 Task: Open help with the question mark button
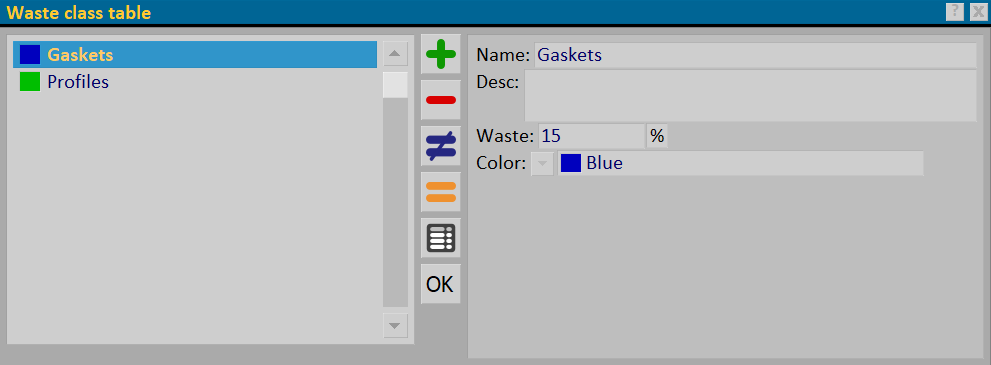954,12
